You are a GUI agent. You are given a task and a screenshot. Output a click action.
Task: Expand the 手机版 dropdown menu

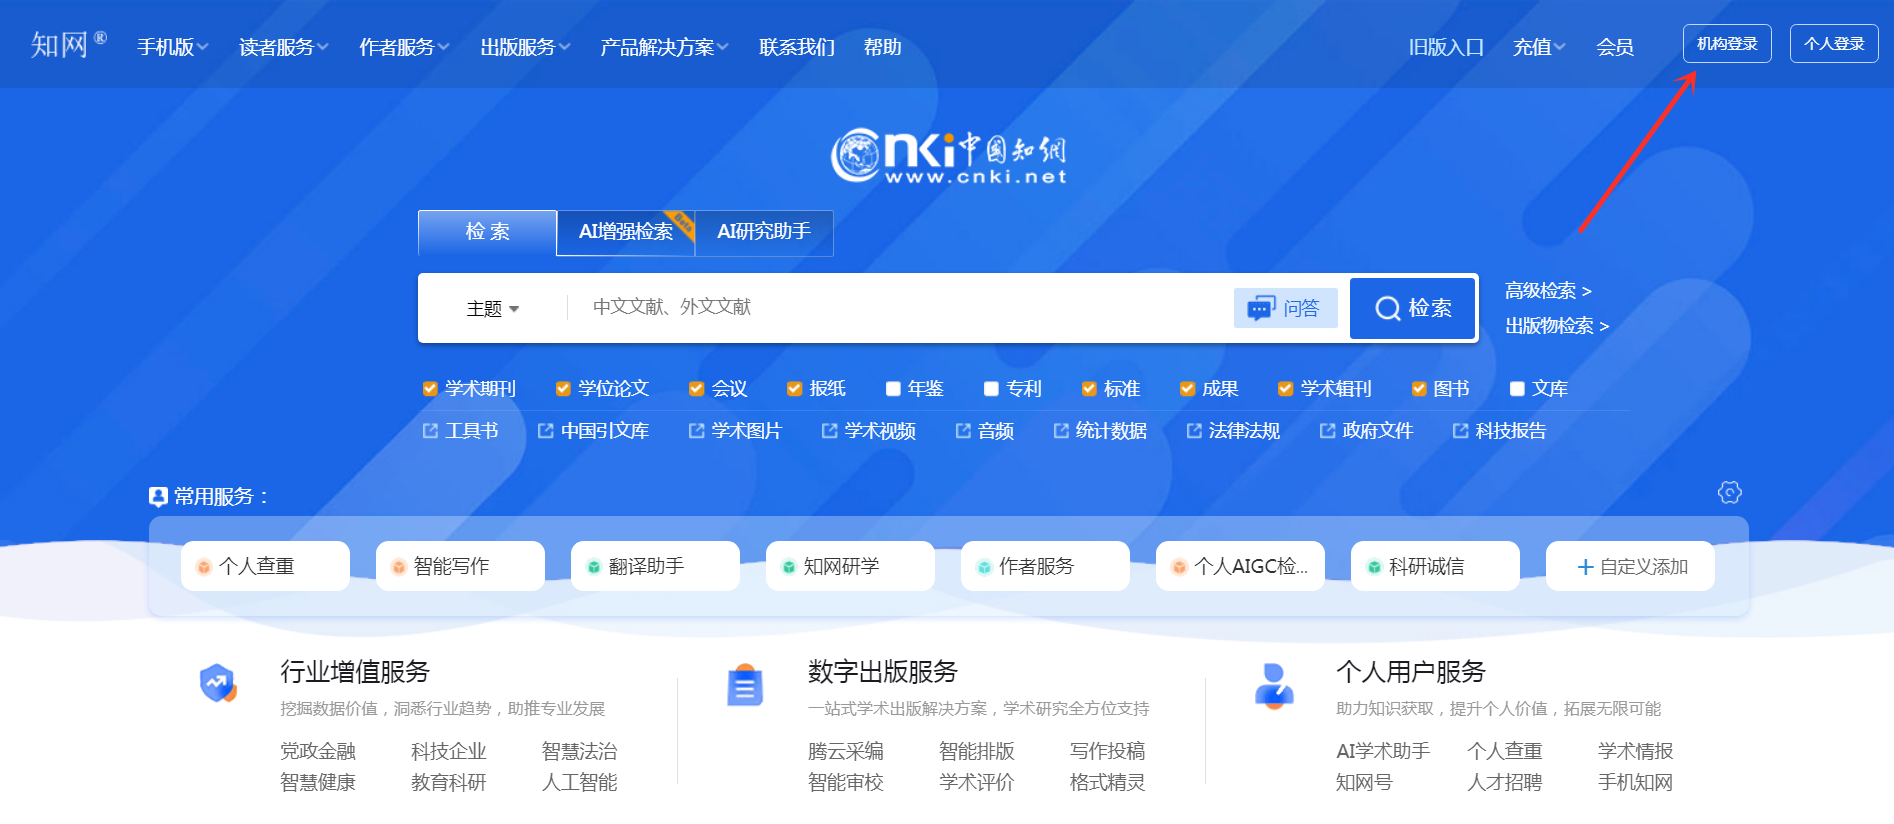[173, 47]
